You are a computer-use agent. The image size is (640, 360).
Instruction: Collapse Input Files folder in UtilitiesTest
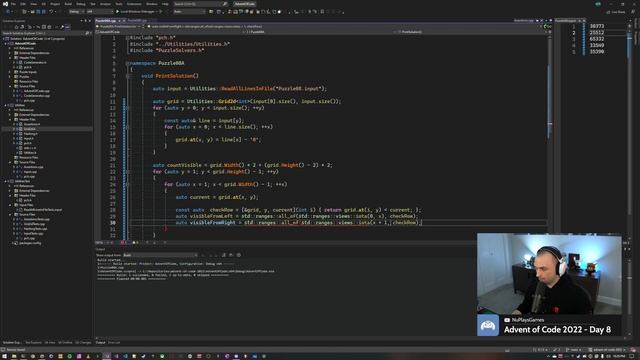click(x=11, y=205)
